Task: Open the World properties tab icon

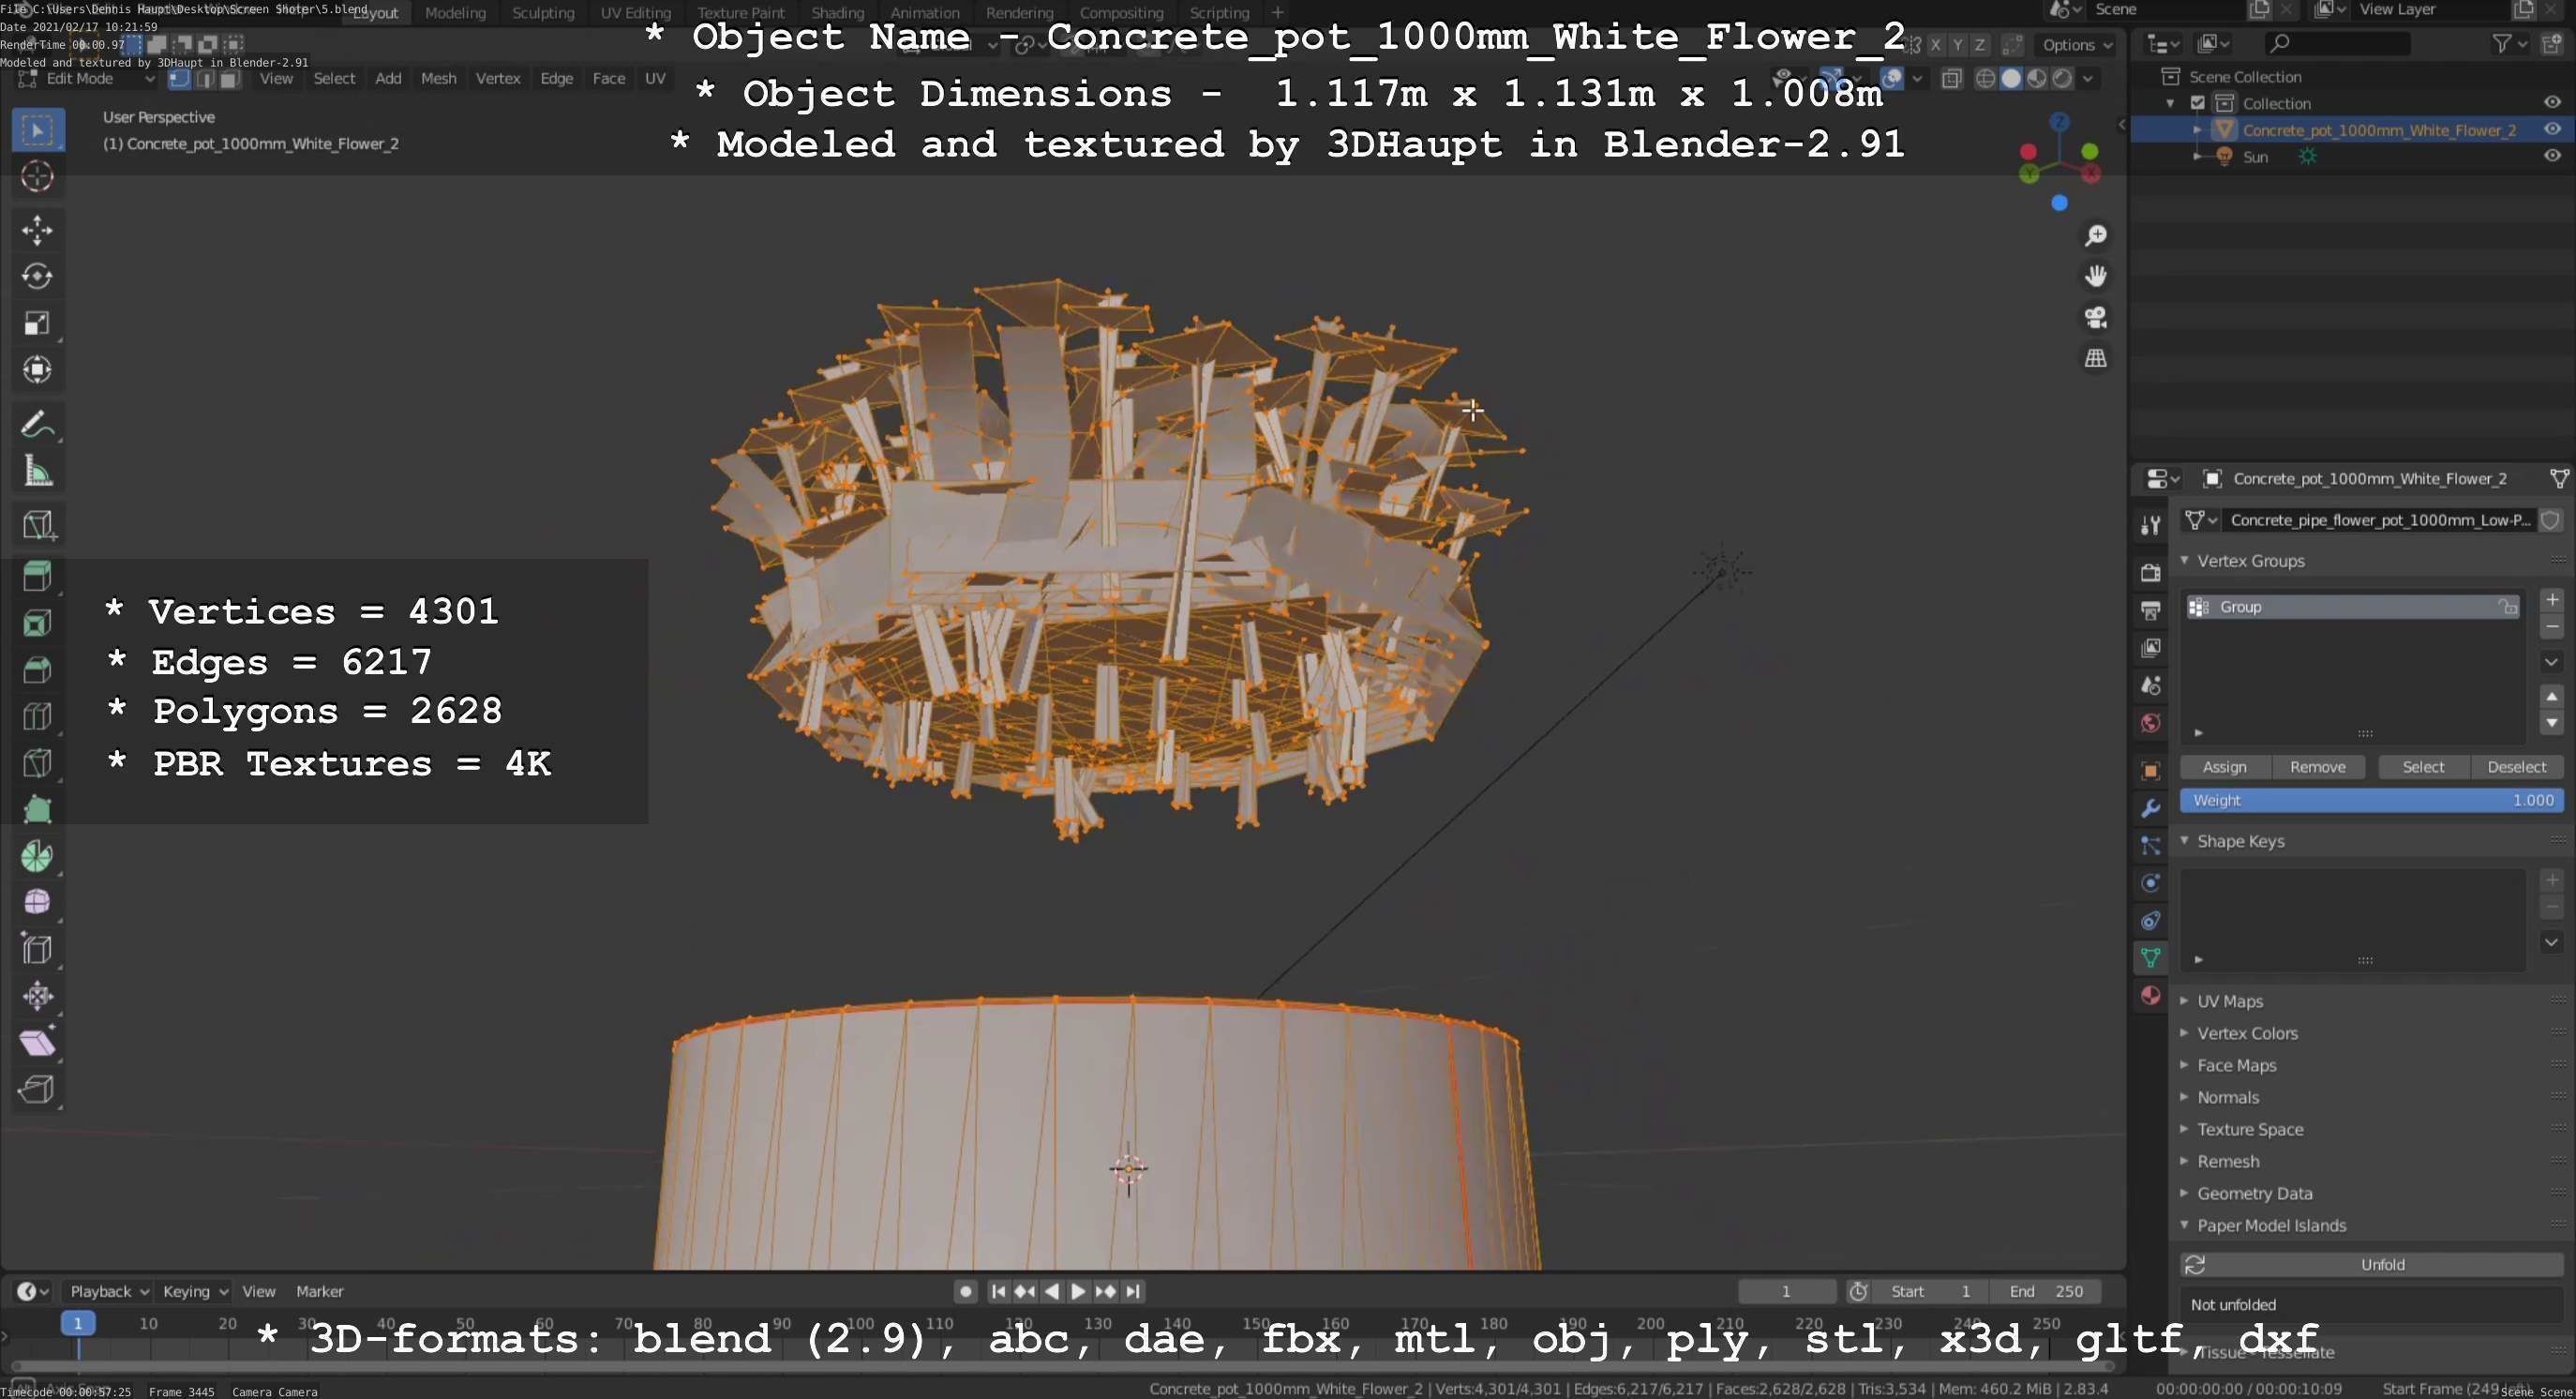Action: click(2150, 723)
